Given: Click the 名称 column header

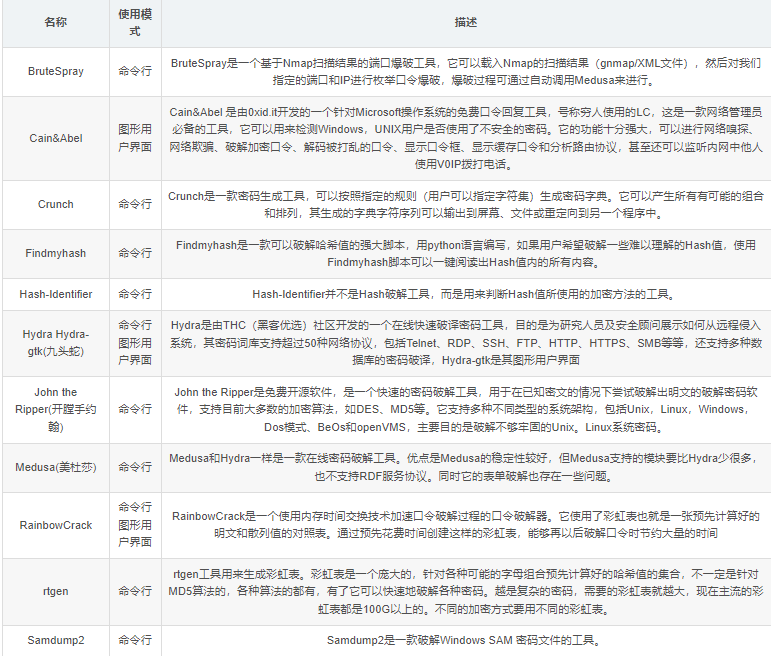Looking at the screenshot, I should [x=56, y=23].
